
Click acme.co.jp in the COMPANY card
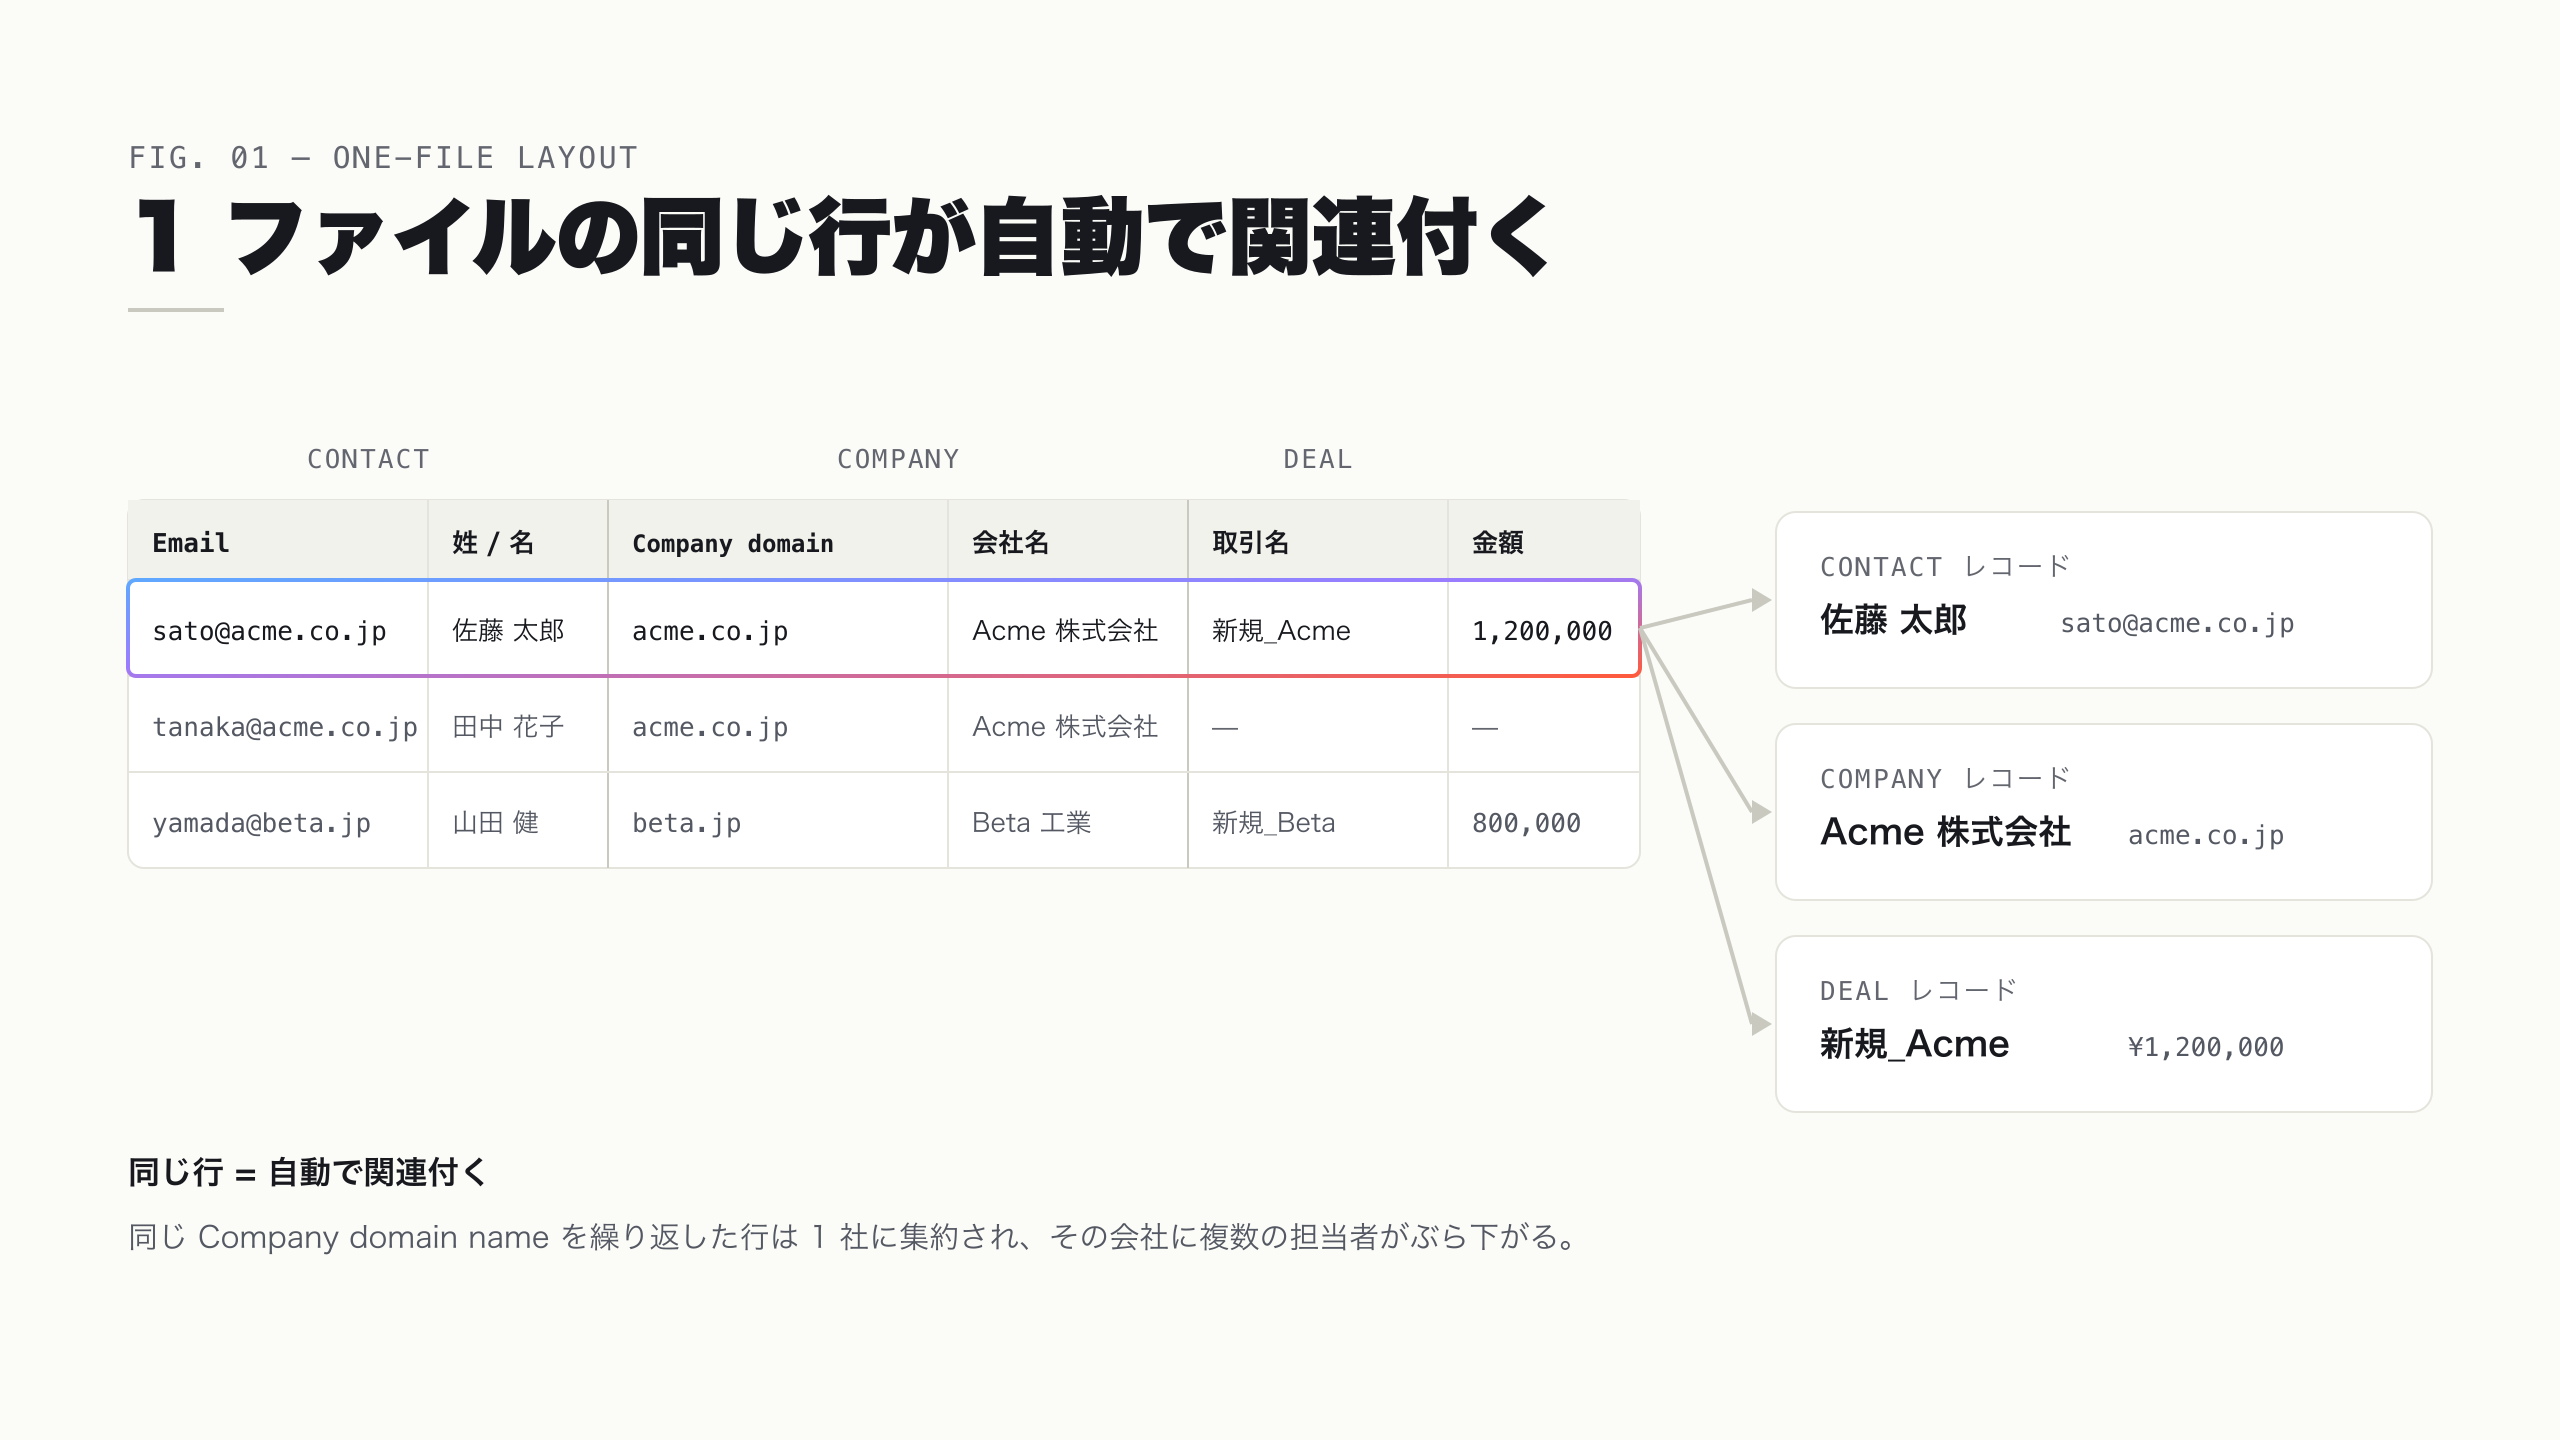2206,835
